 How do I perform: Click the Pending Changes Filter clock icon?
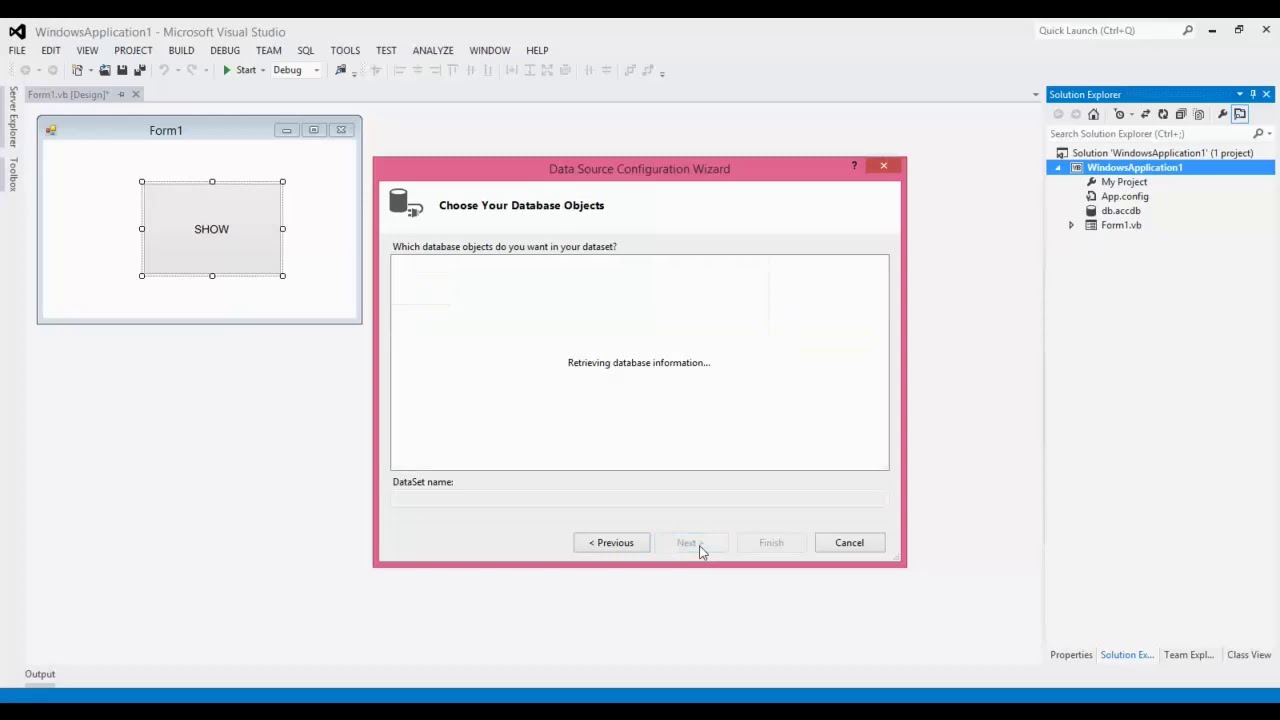pyautogui.click(x=1120, y=114)
